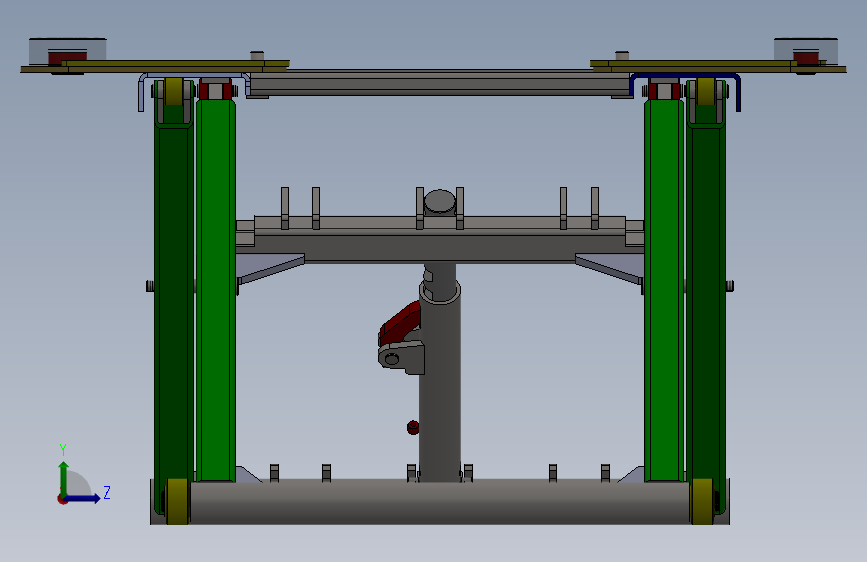Pick the bottom-left yellow wheel
This screenshot has width=867, height=562.
click(177, 501)
